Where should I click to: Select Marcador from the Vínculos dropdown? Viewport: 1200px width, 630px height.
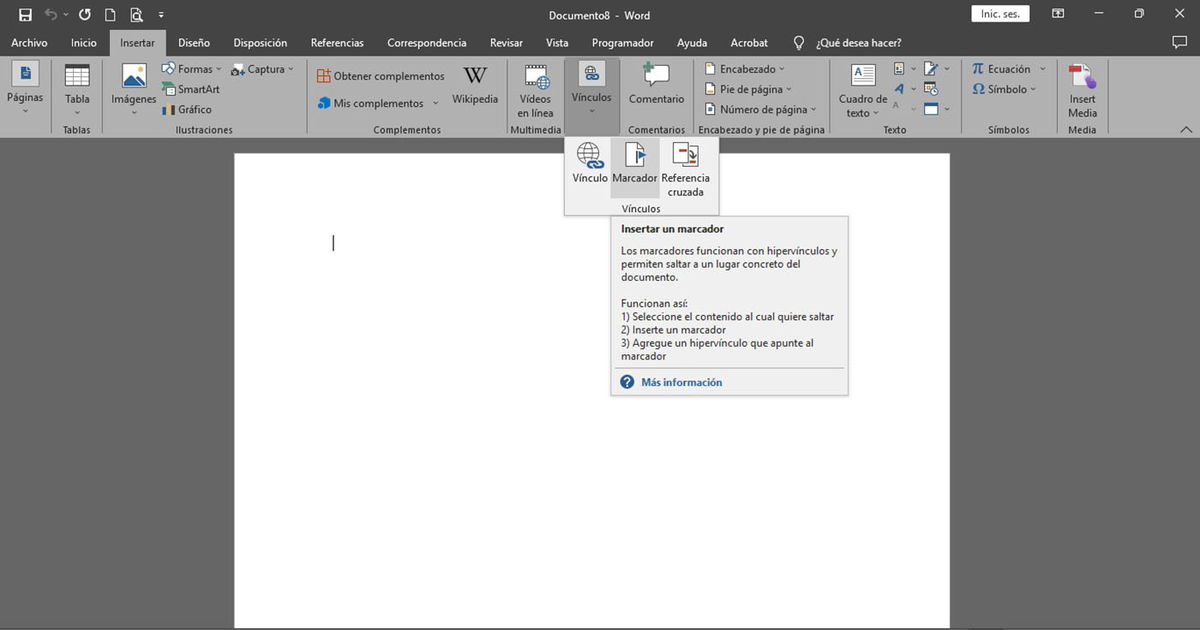tap(634, 165)
